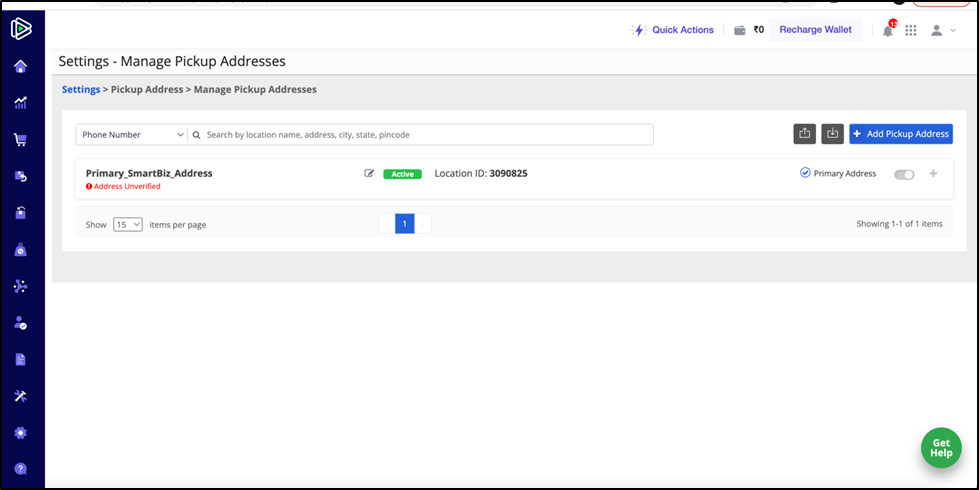Expand the user profile menu
Viewport: 979px width, 490px height.
click(943, 30)
